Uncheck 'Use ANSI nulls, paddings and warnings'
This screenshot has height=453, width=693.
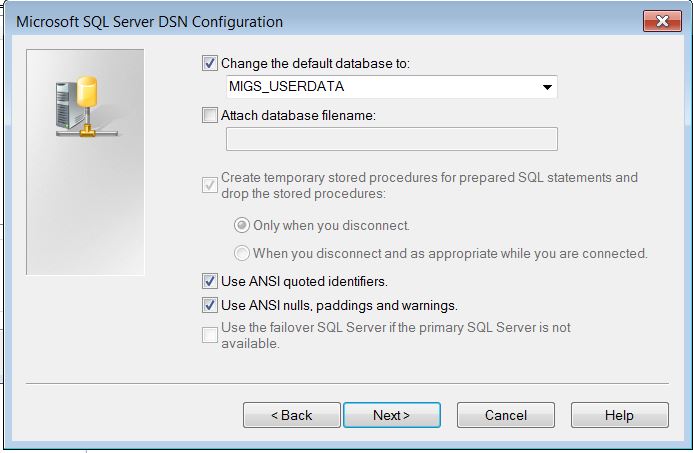[x=210, y=305]
